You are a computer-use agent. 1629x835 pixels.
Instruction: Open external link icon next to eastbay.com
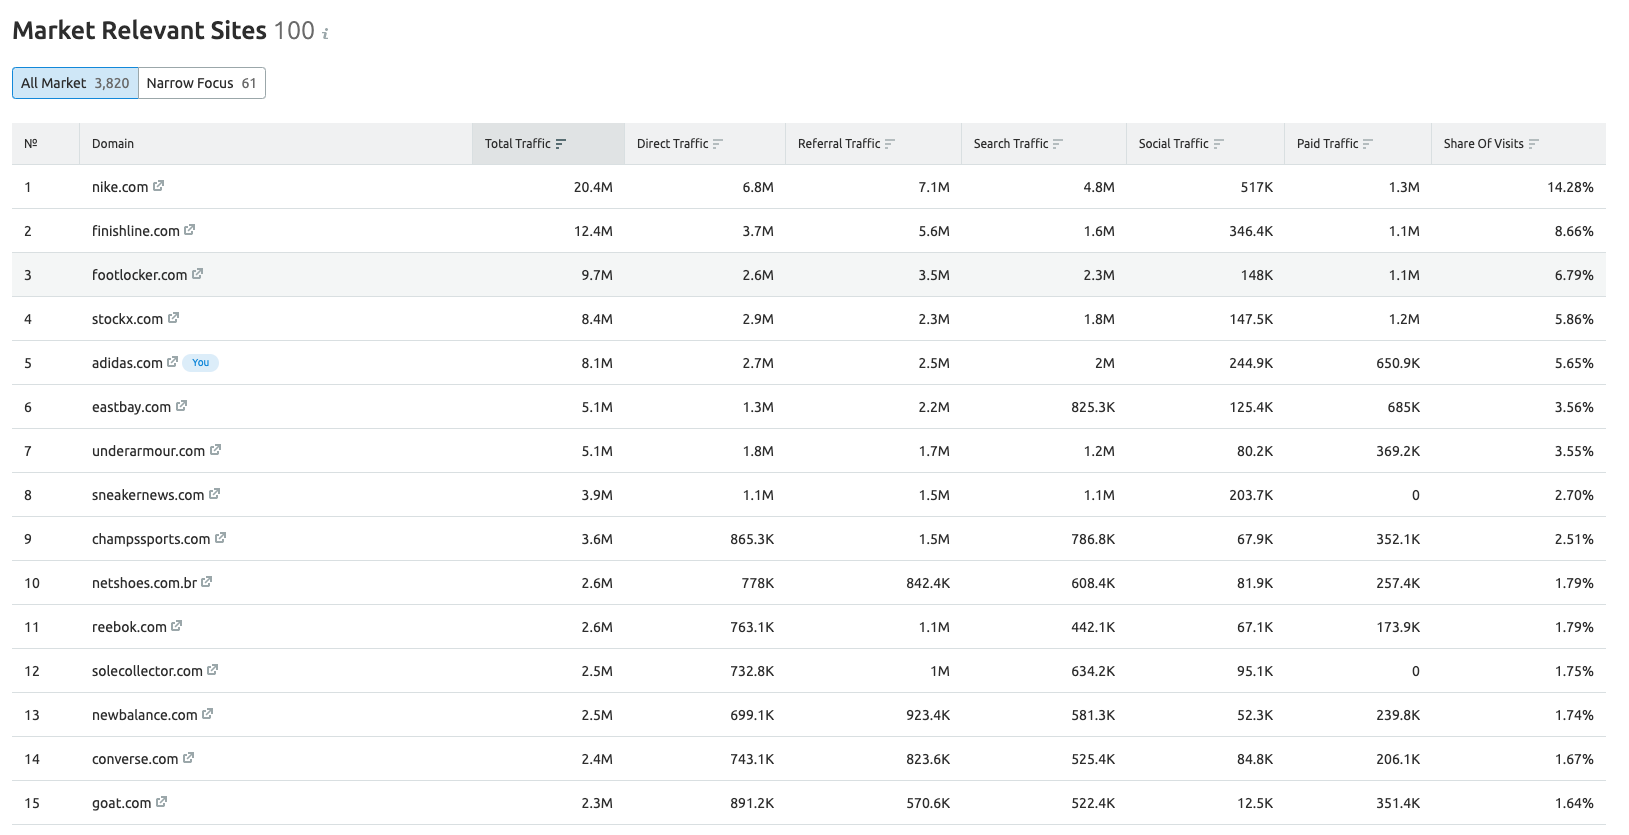[181, 406]
